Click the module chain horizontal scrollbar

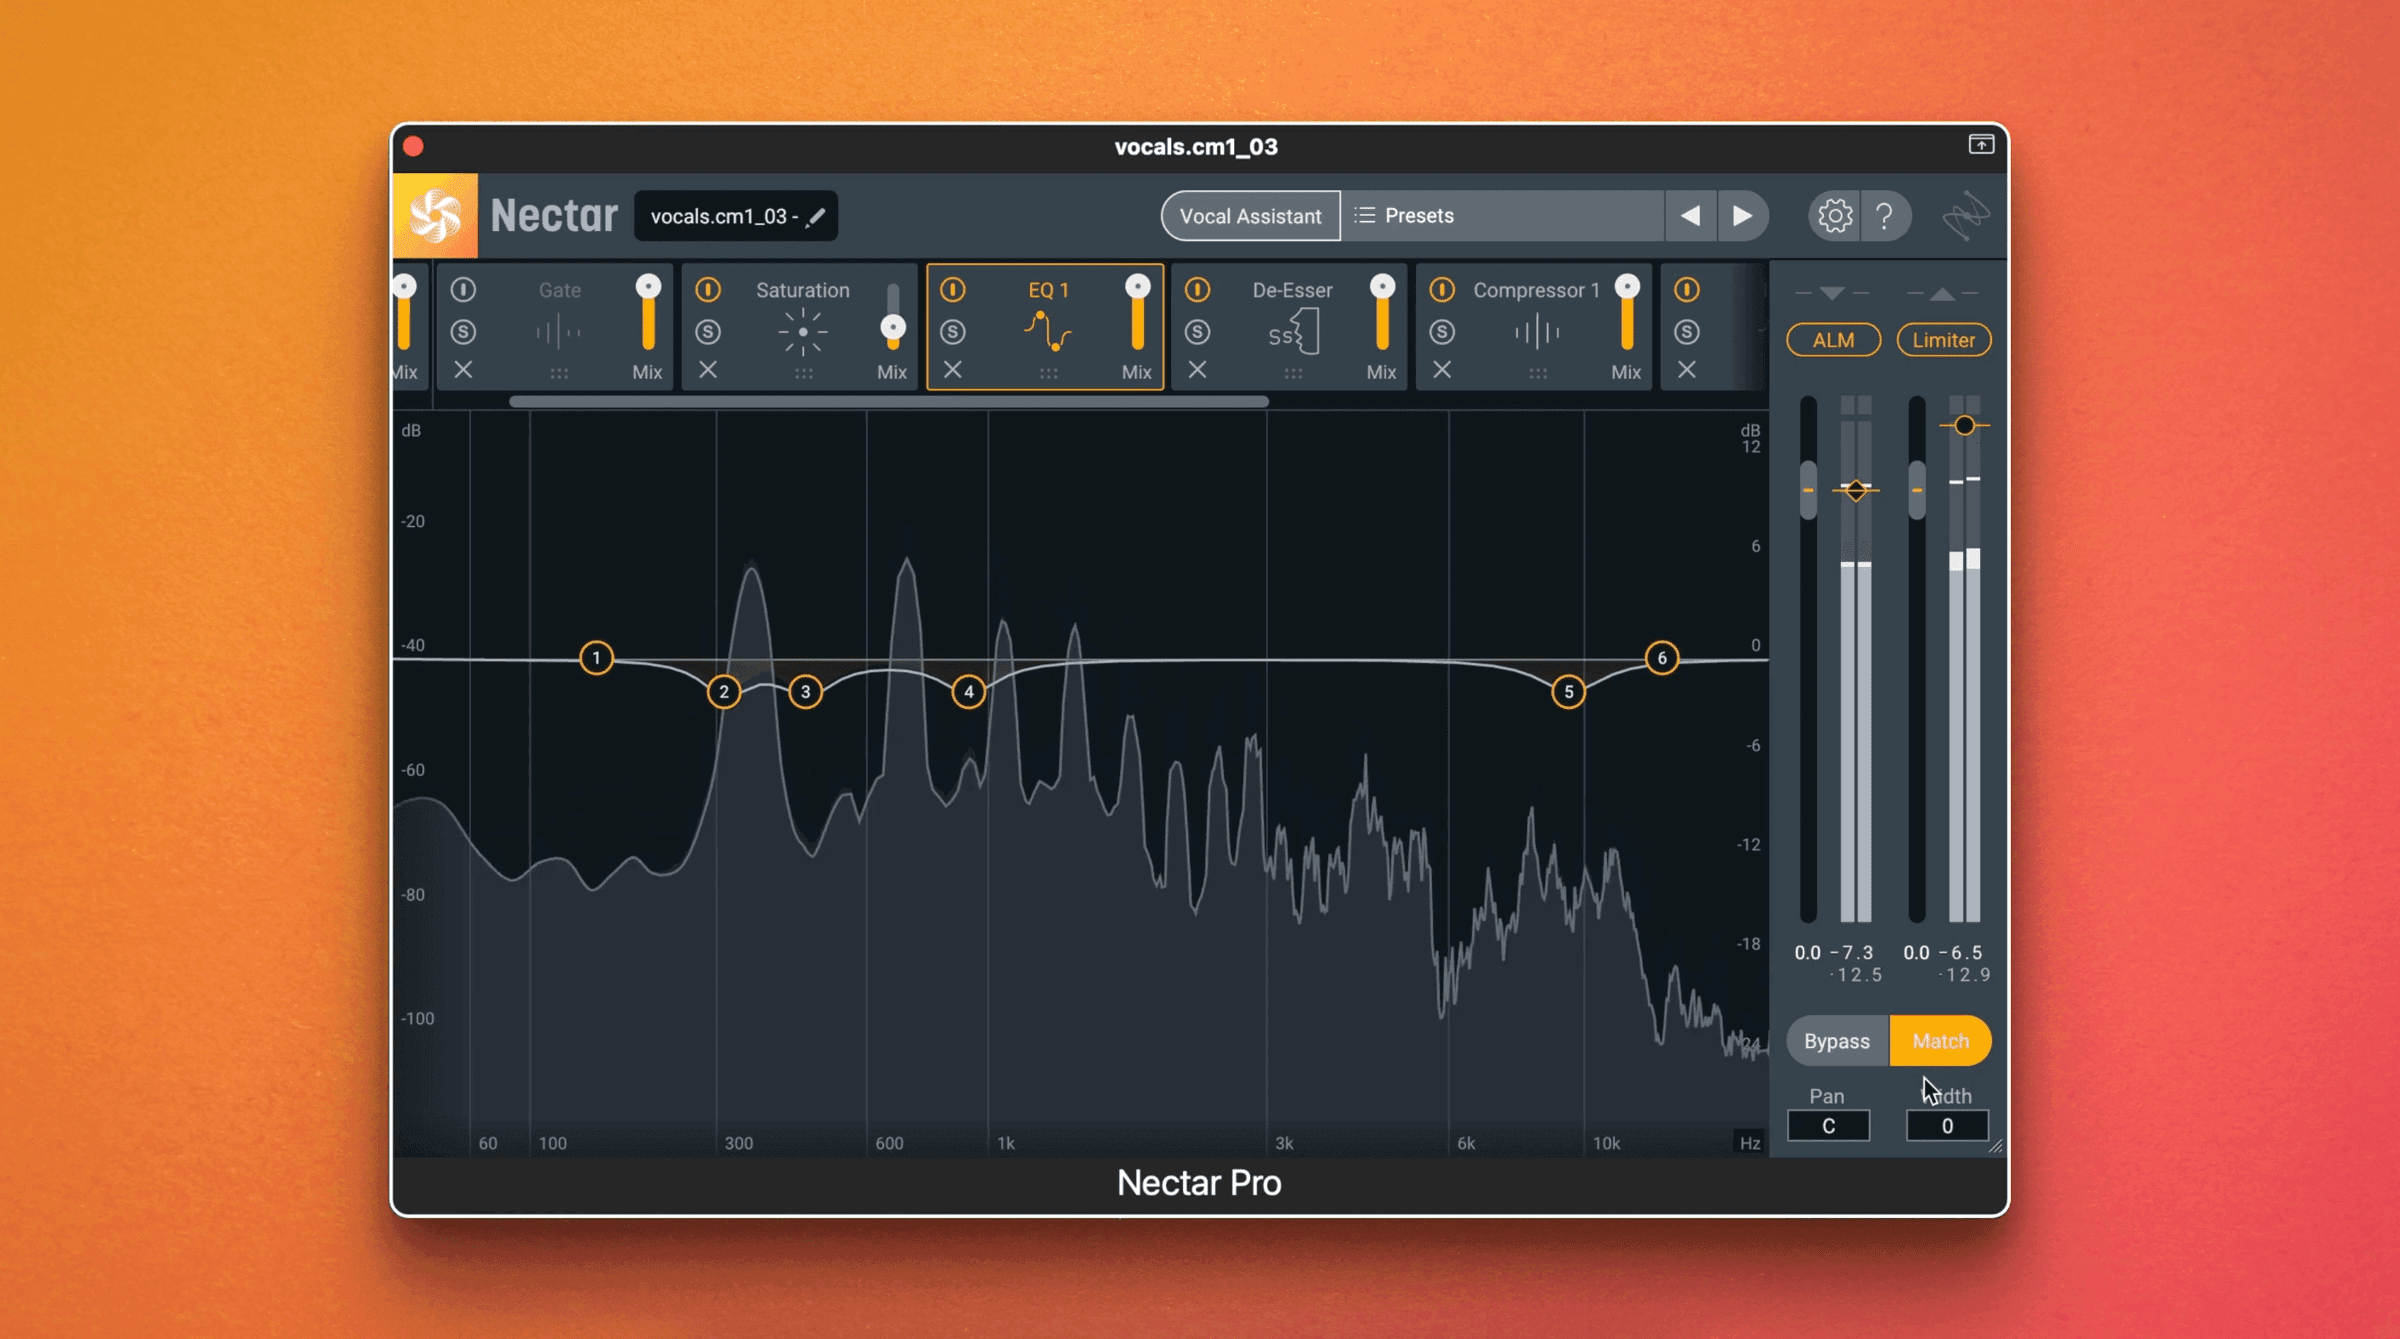point(889,402)
